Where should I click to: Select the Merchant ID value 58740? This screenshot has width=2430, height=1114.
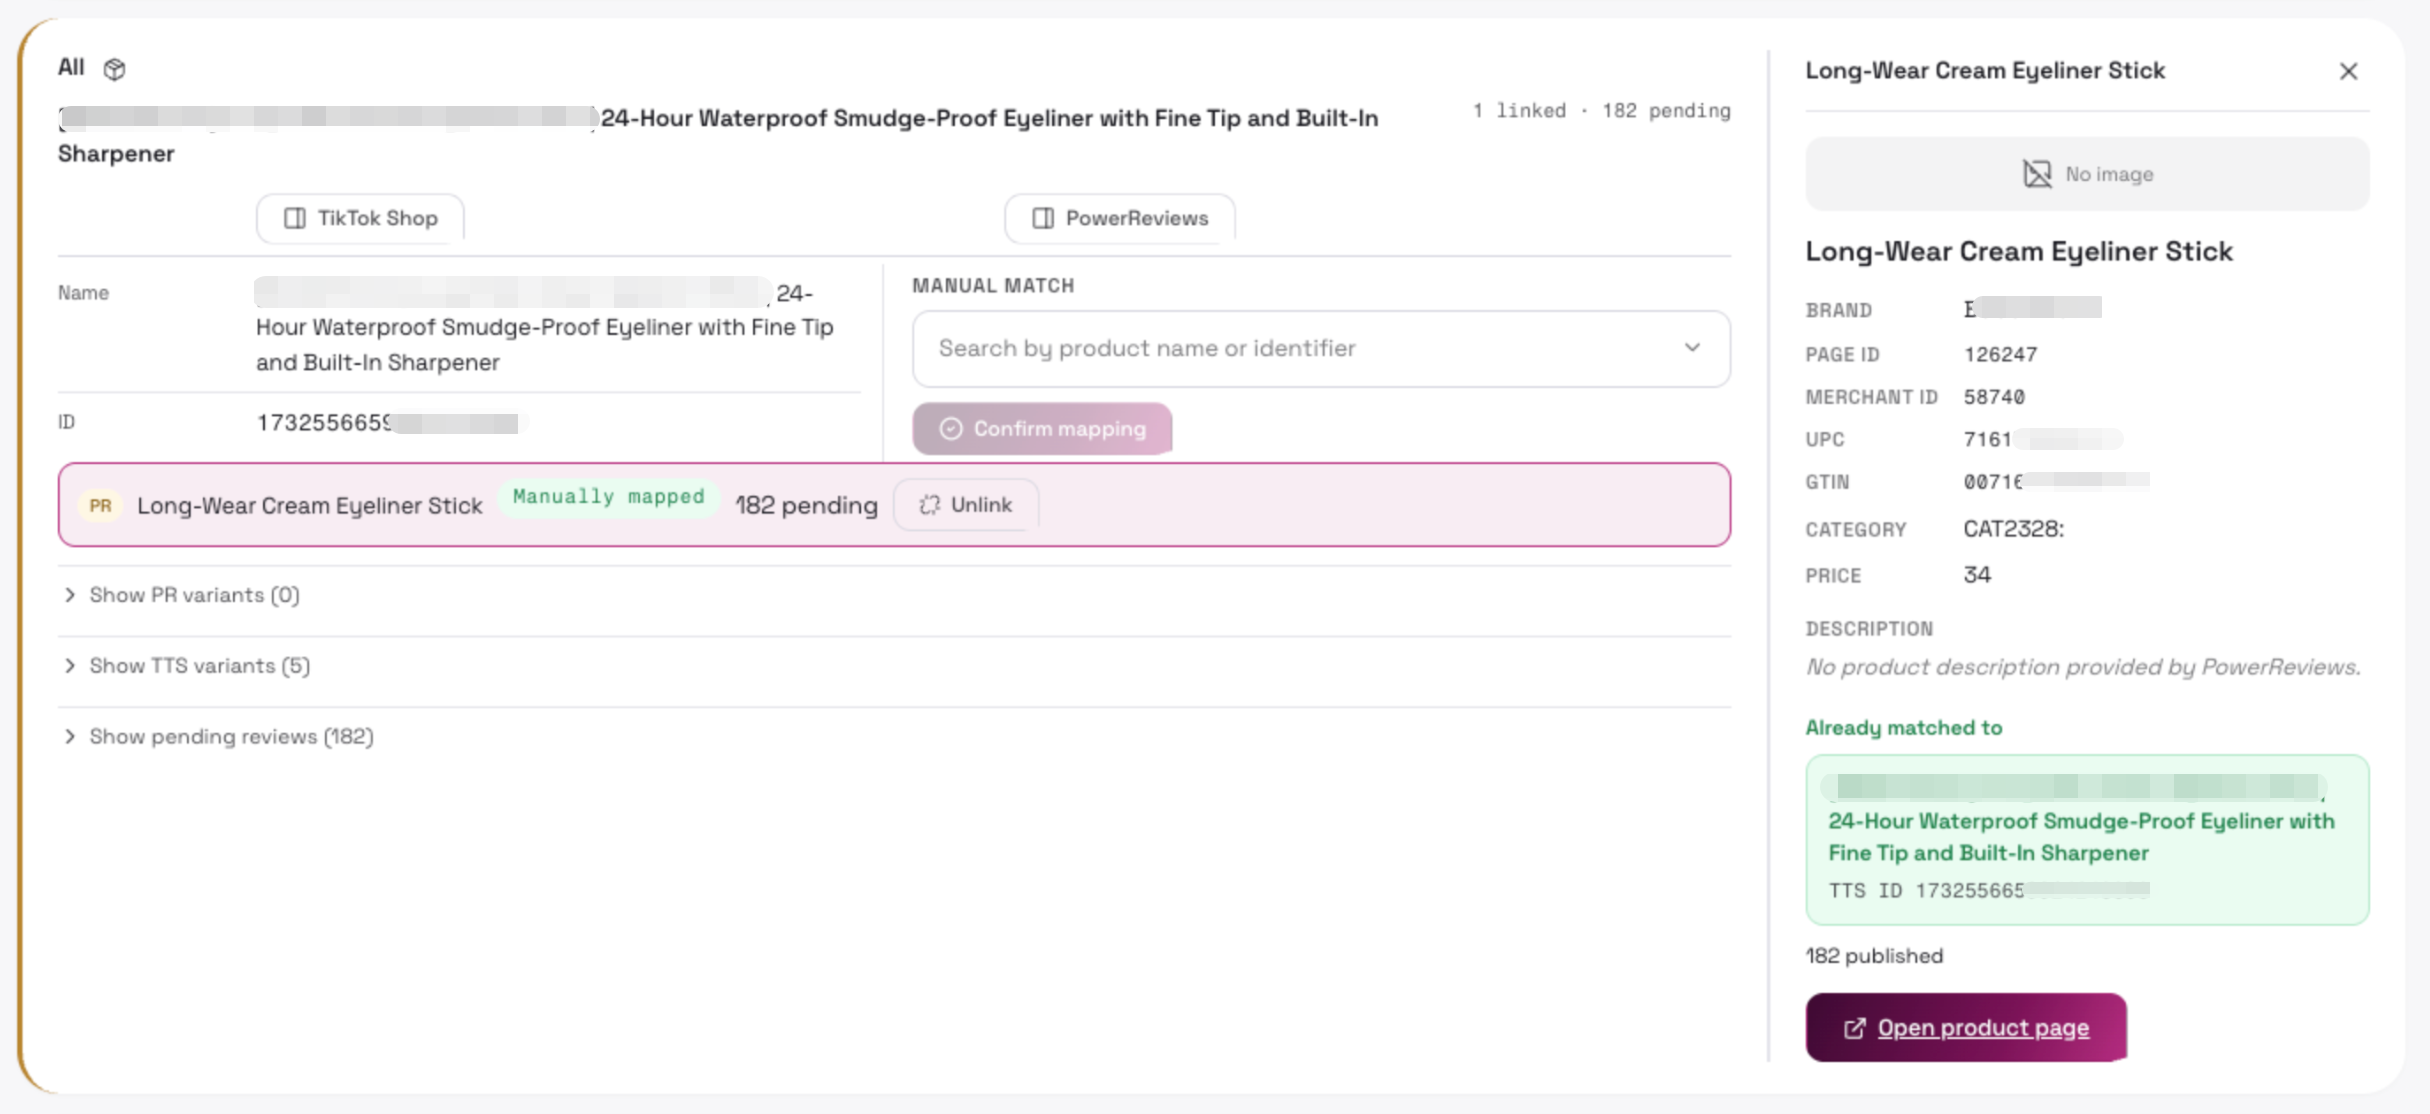click(1994, 397)
